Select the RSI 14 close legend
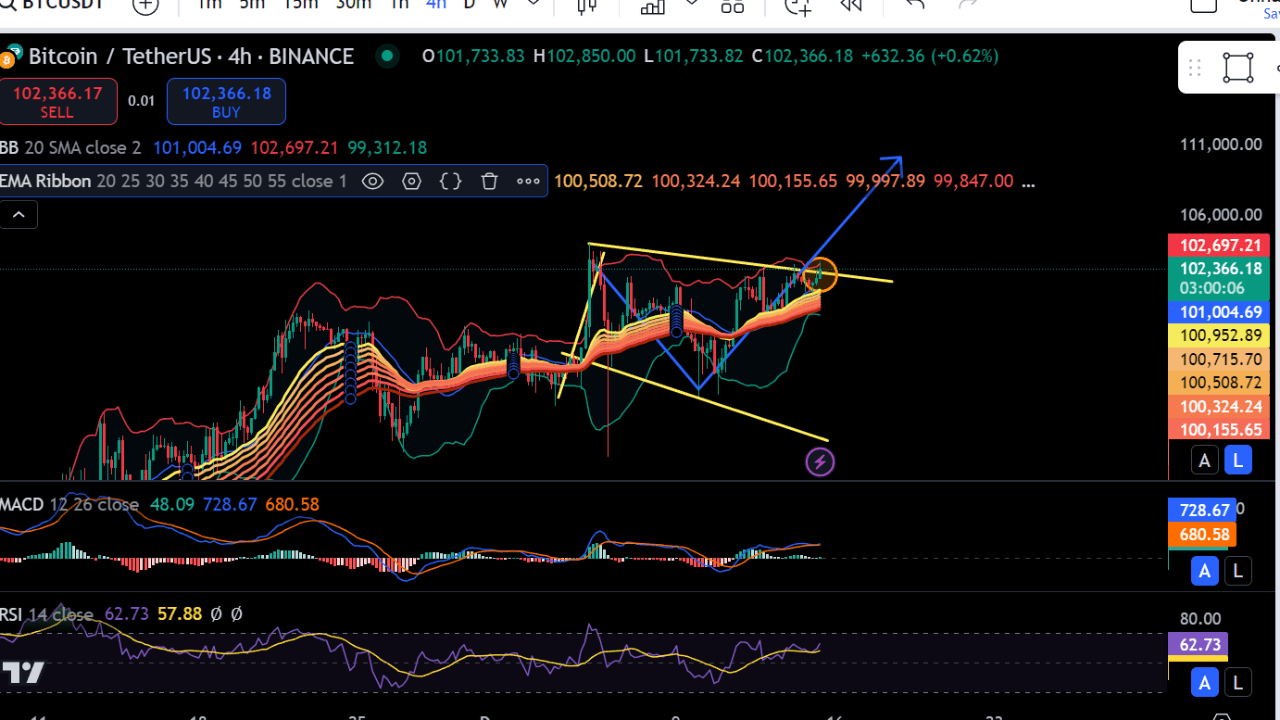The width and height of the screenshot is (1280, 720). pyautogui.click(x=47, y=614)
